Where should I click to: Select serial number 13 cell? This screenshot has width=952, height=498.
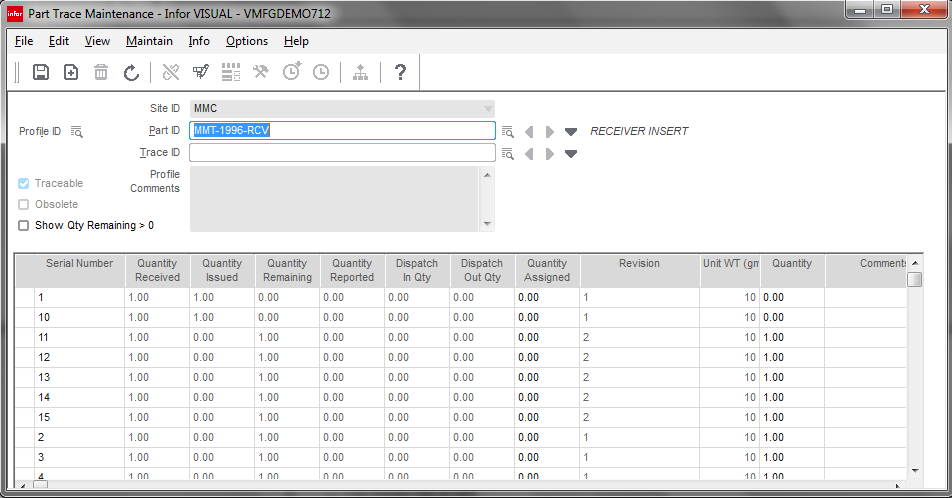(x=80, y=378)
